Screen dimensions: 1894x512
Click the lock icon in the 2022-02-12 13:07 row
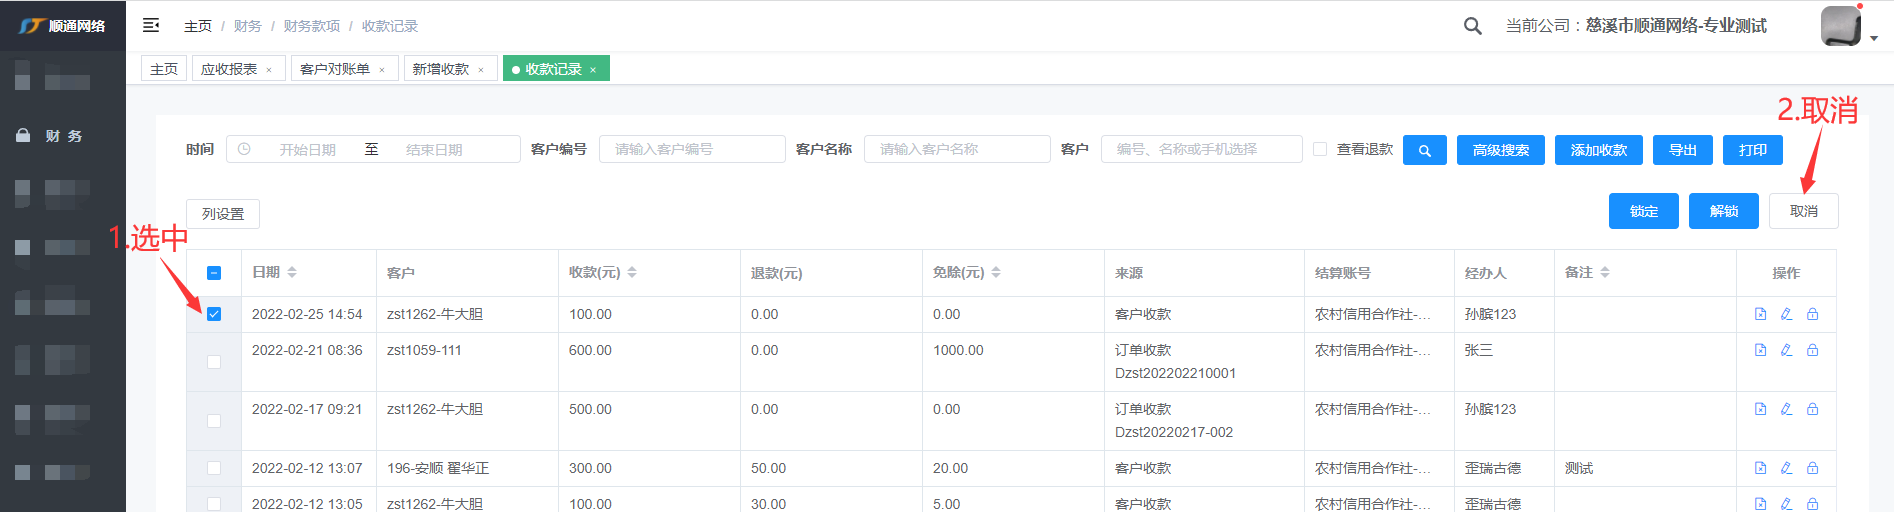tap(1812, 468)
